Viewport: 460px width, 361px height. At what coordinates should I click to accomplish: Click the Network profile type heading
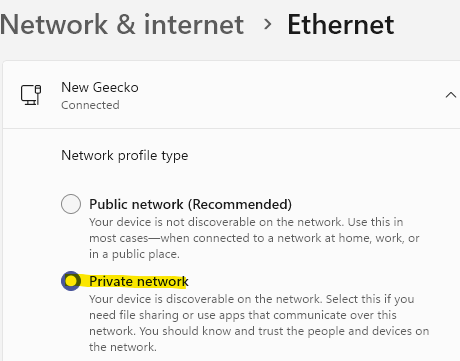coord(125,156)
